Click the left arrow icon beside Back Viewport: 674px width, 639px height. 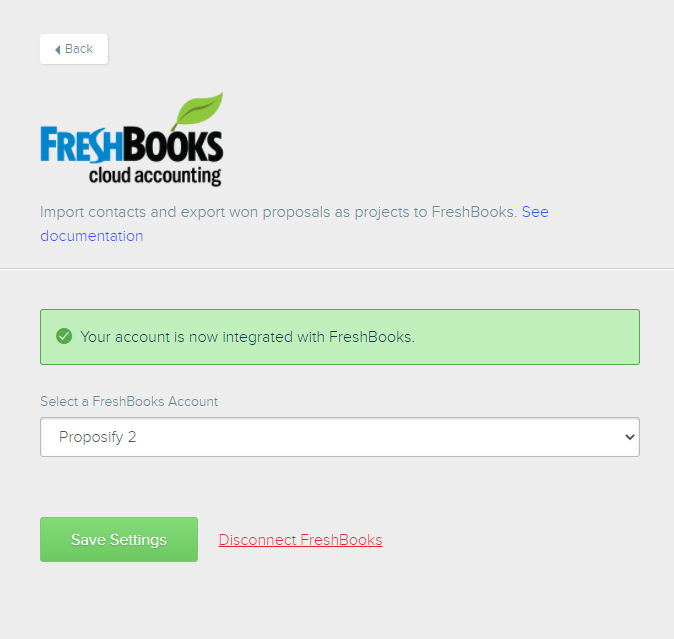[58, 50]
